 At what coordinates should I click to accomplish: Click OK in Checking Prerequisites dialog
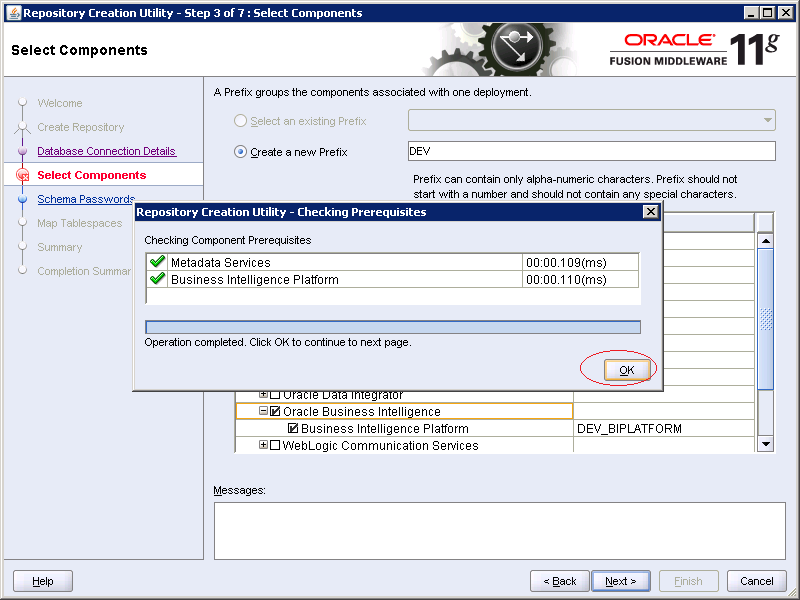click(627, 370)
